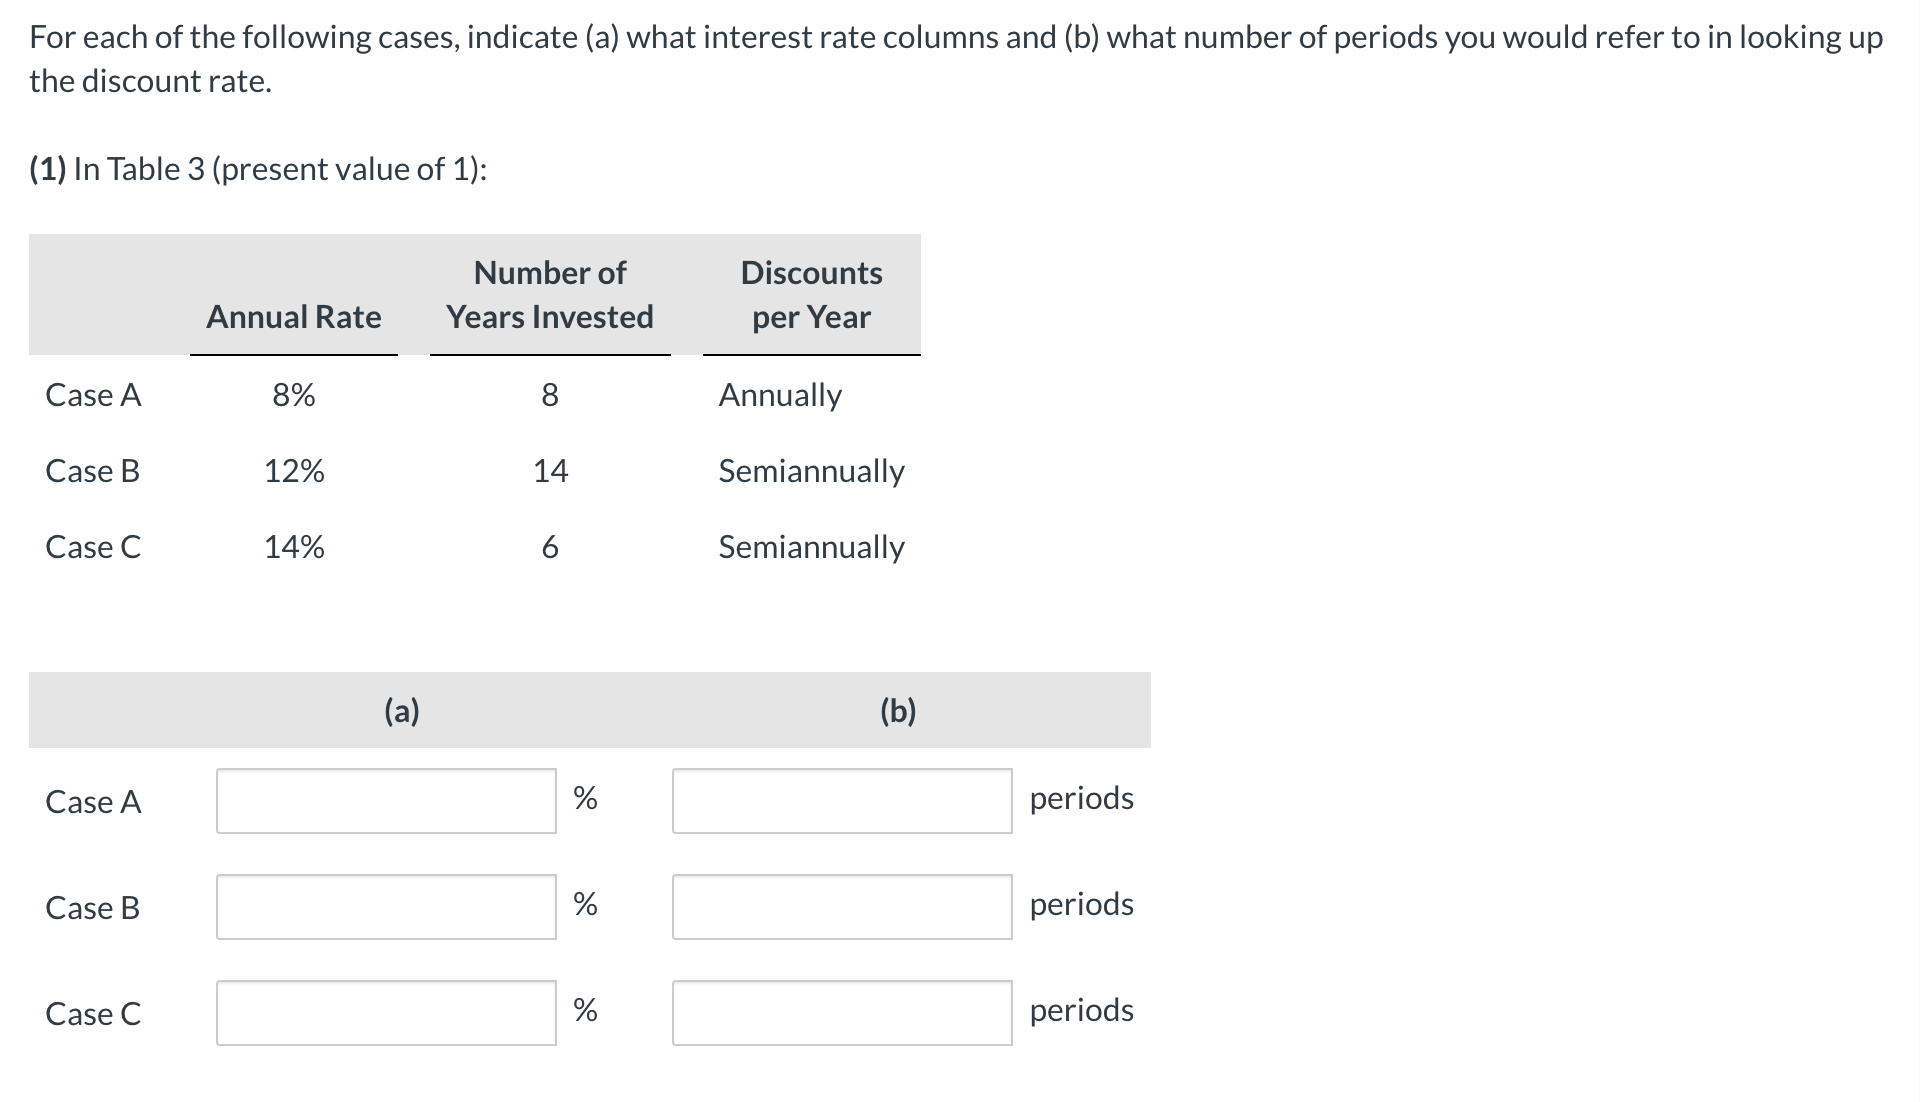Viewport: 1920px width, 1102px height.
Task: Select the 8% value for Case A
Action: point(293,394)
